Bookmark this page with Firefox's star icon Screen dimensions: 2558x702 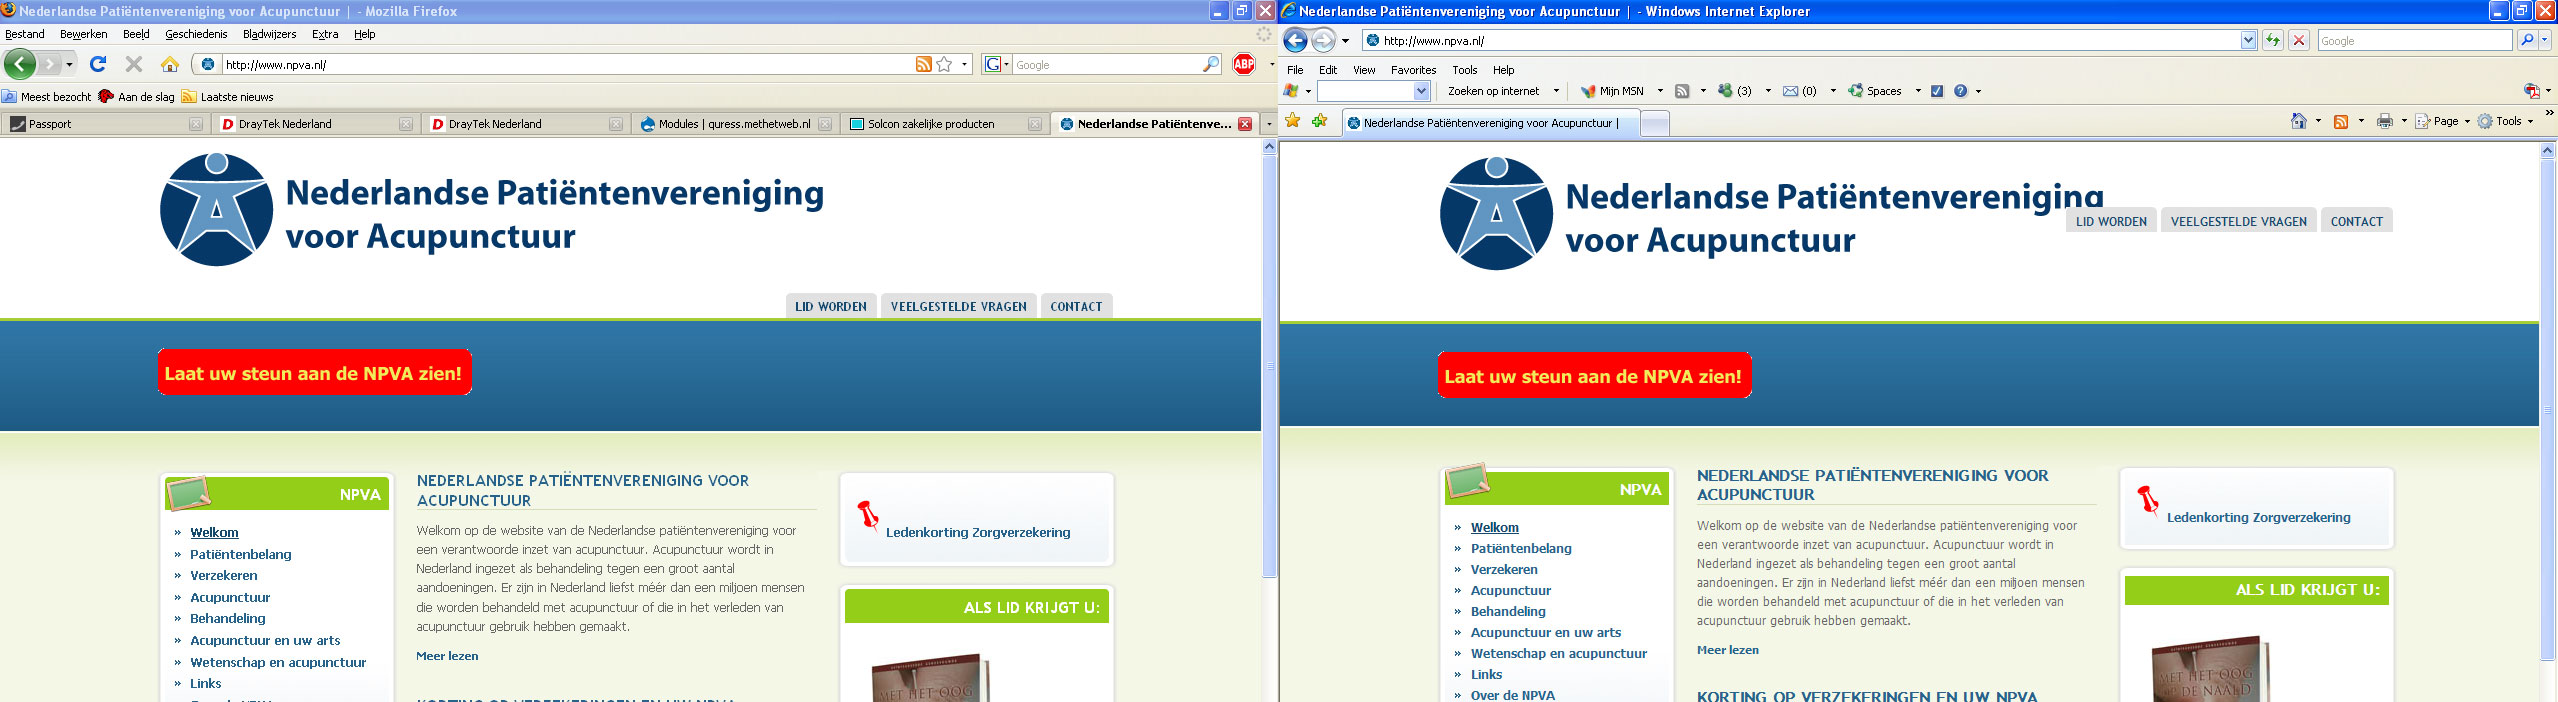pyautogui.click(x=944, y=64)
